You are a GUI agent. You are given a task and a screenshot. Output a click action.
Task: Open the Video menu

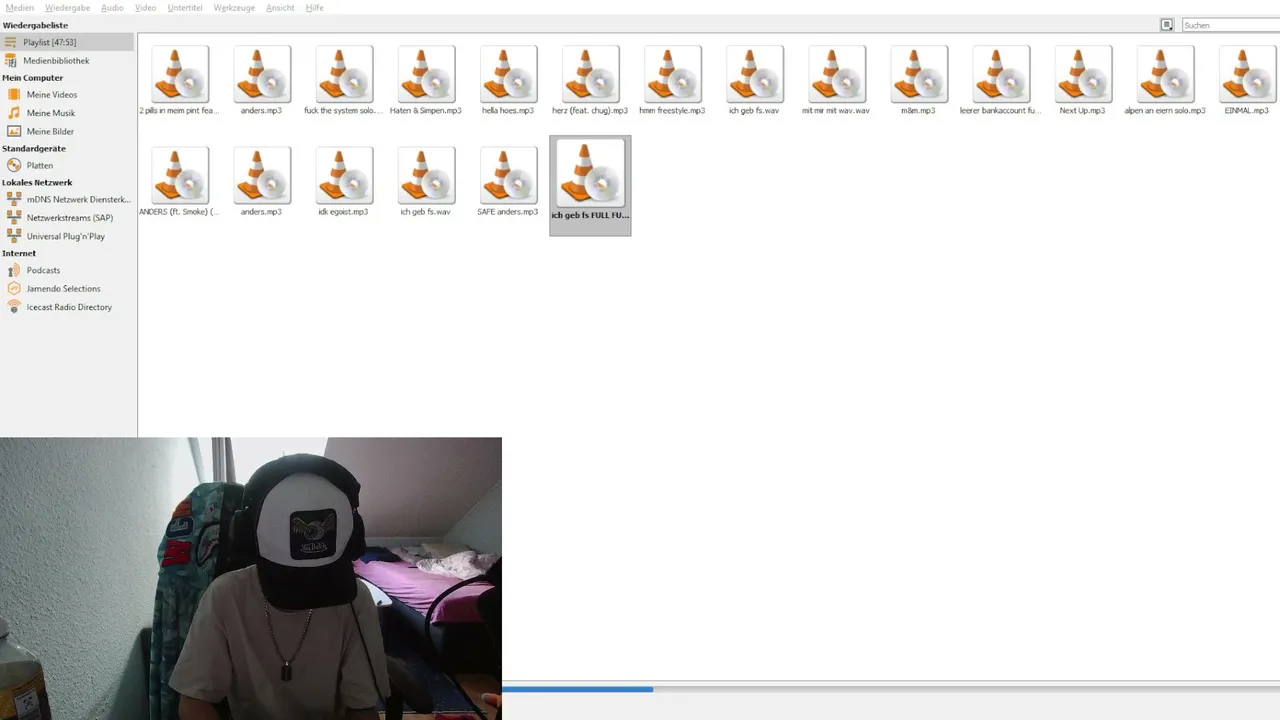pos(145,8)
